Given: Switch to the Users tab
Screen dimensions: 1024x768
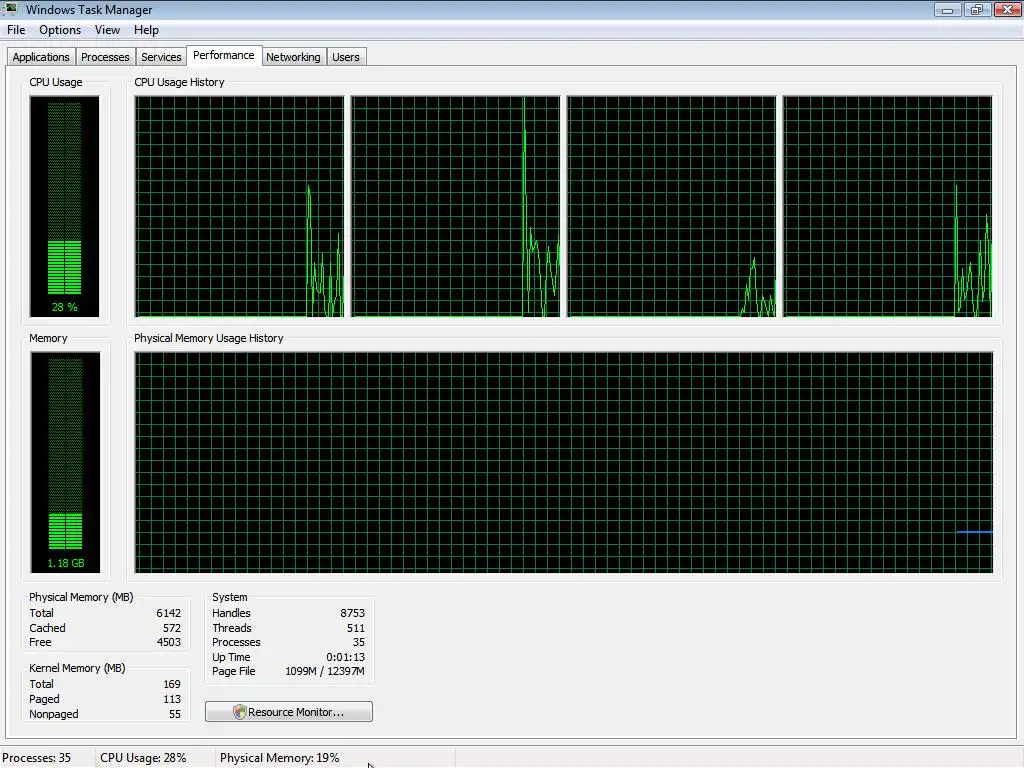Looking at the screenshot, I should (x=345, y=57).
